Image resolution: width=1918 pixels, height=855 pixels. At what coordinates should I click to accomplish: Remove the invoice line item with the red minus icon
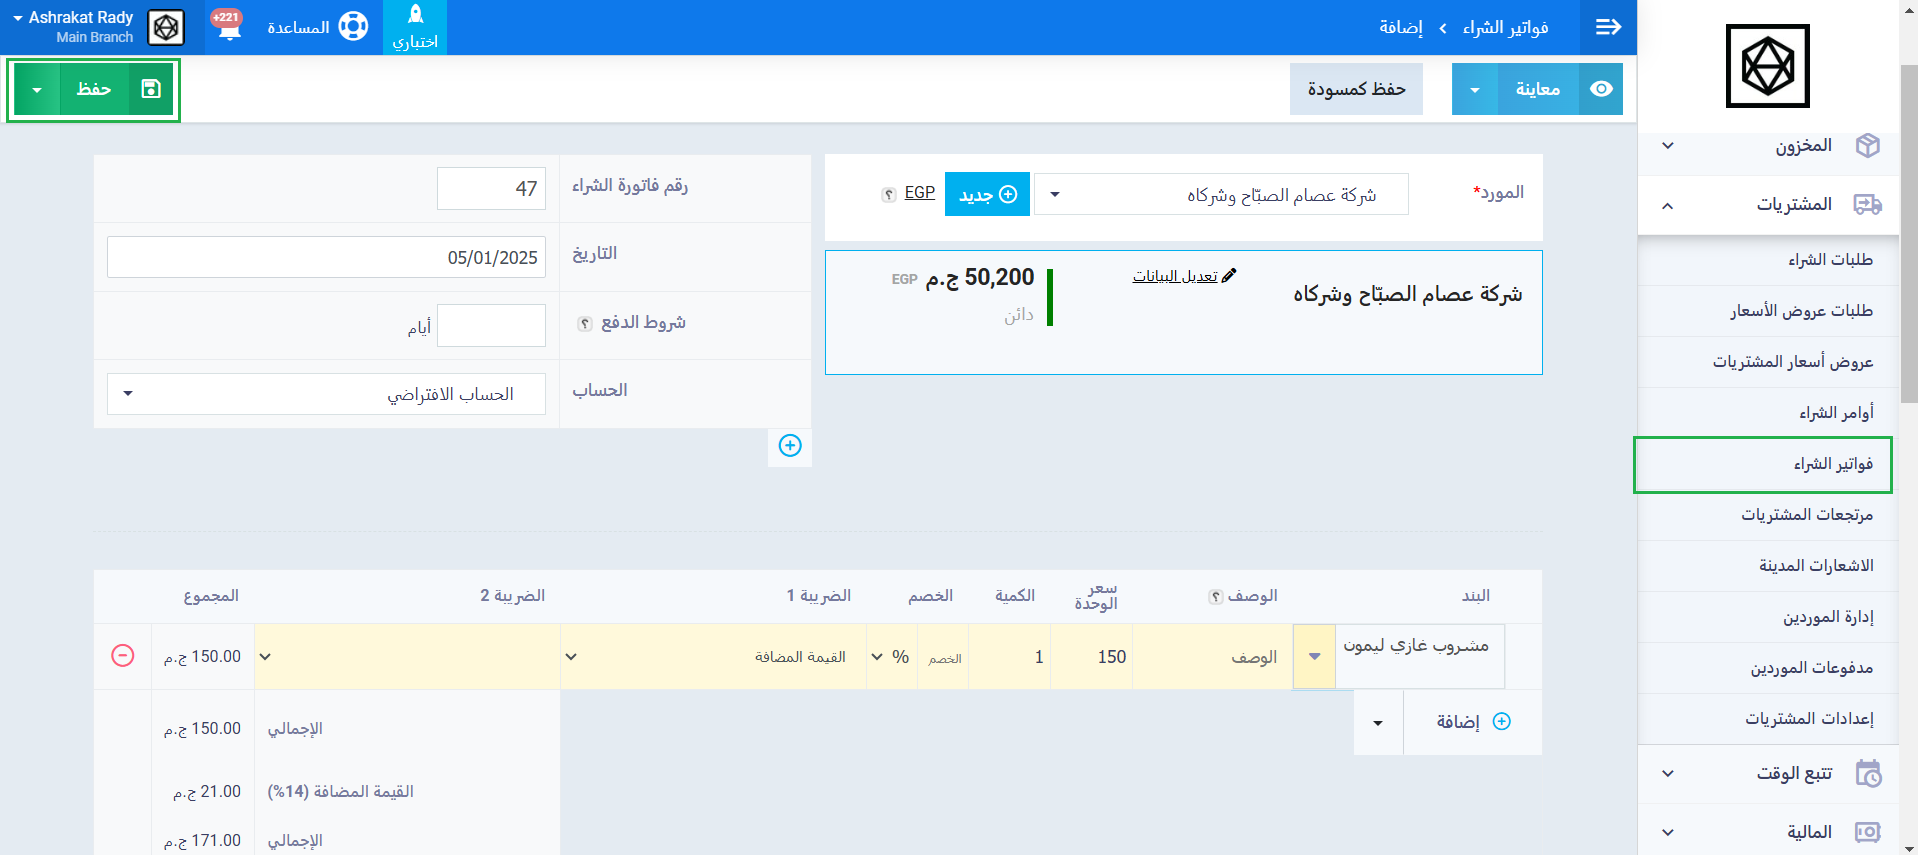point(123,656)
